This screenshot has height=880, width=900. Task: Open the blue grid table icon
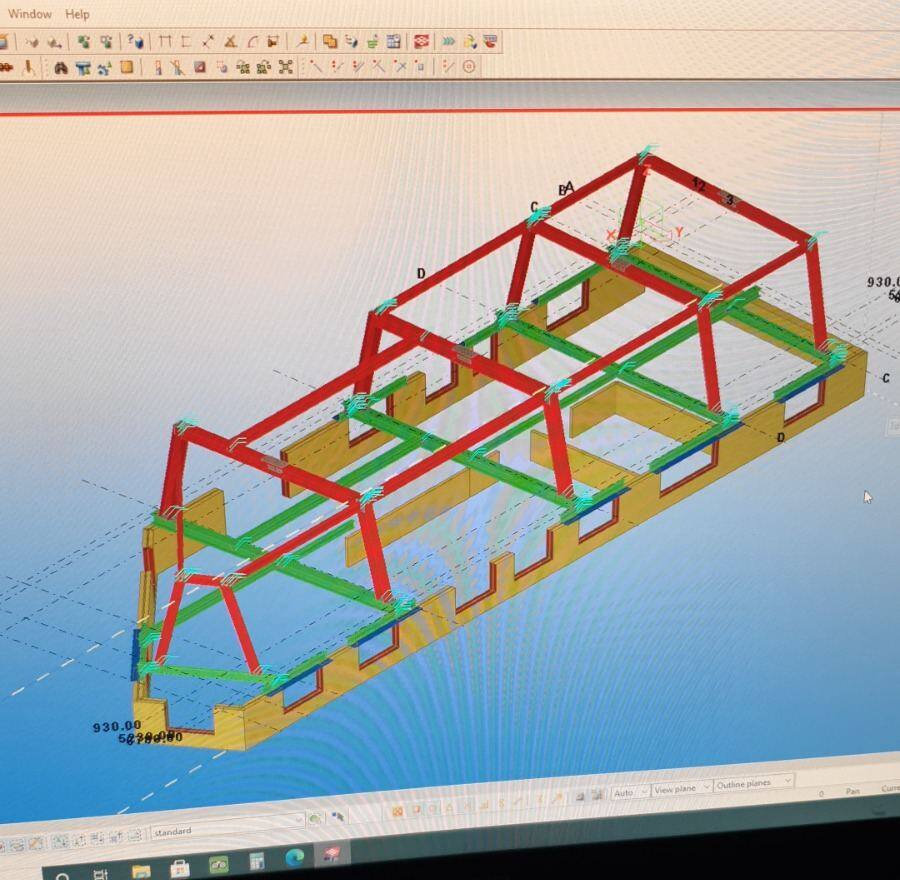(394, 41)
